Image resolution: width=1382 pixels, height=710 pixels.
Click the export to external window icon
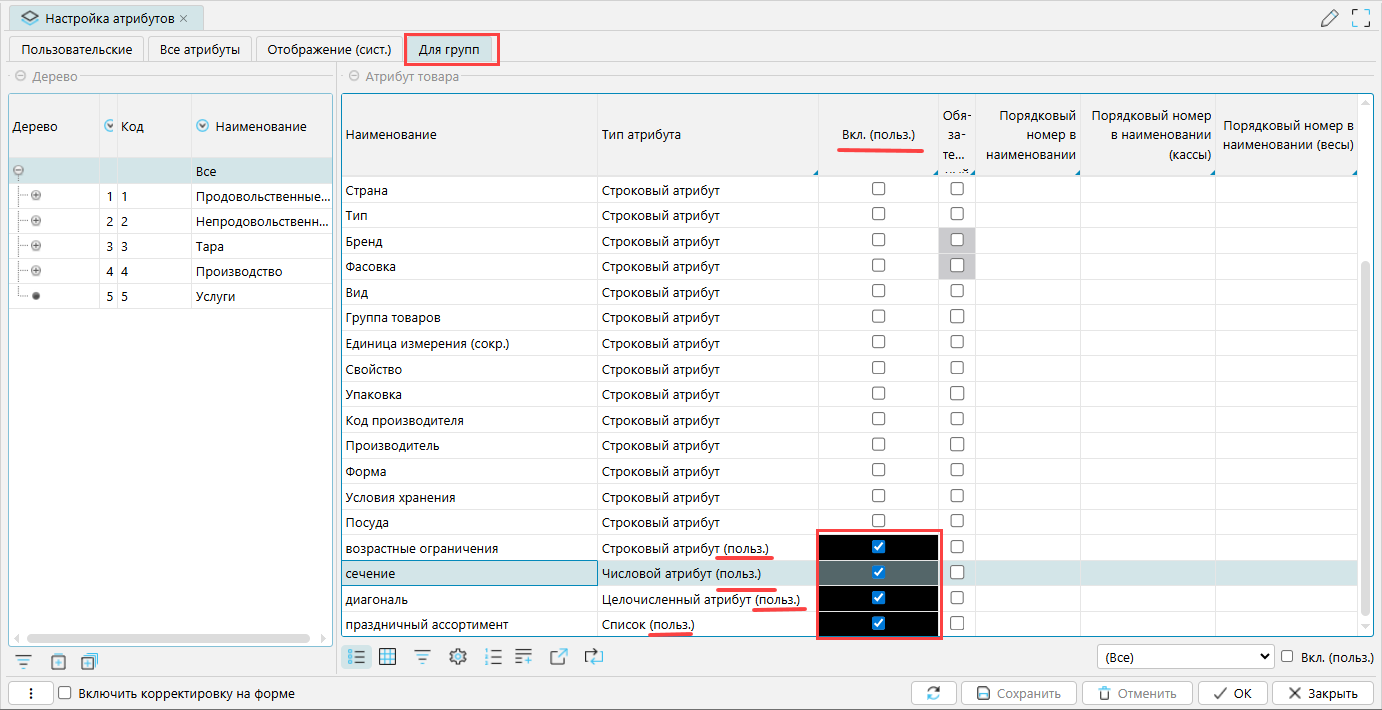(x=559, y=657)
